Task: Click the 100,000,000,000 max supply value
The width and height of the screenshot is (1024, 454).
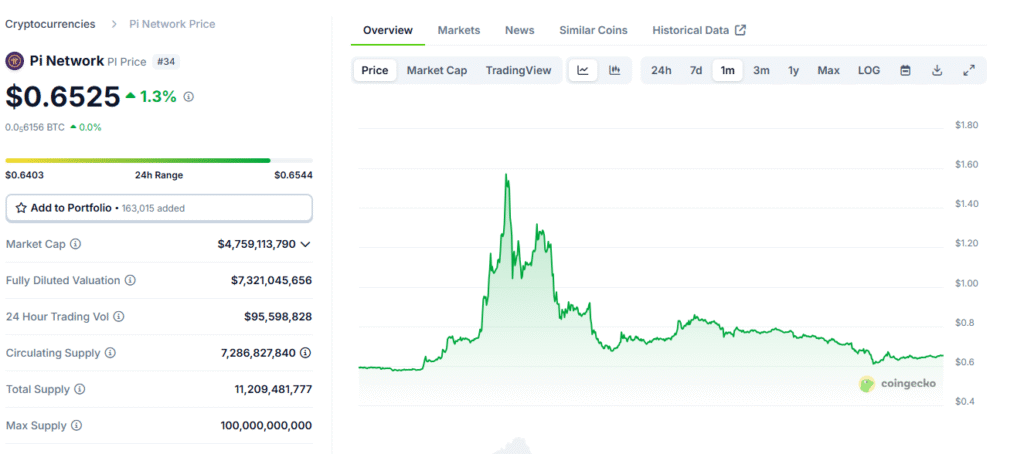Action: coord(266,425)
